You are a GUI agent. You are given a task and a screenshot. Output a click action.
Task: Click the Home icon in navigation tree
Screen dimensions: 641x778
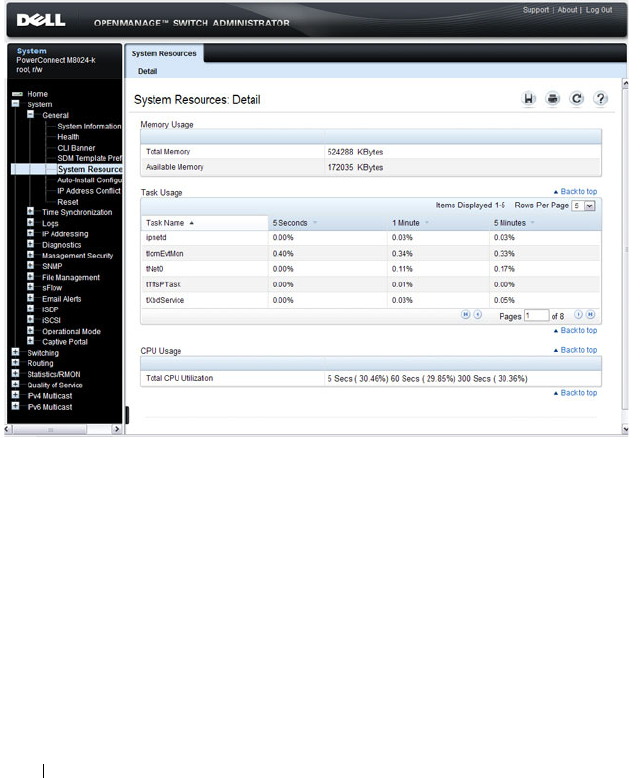[17, 94]
